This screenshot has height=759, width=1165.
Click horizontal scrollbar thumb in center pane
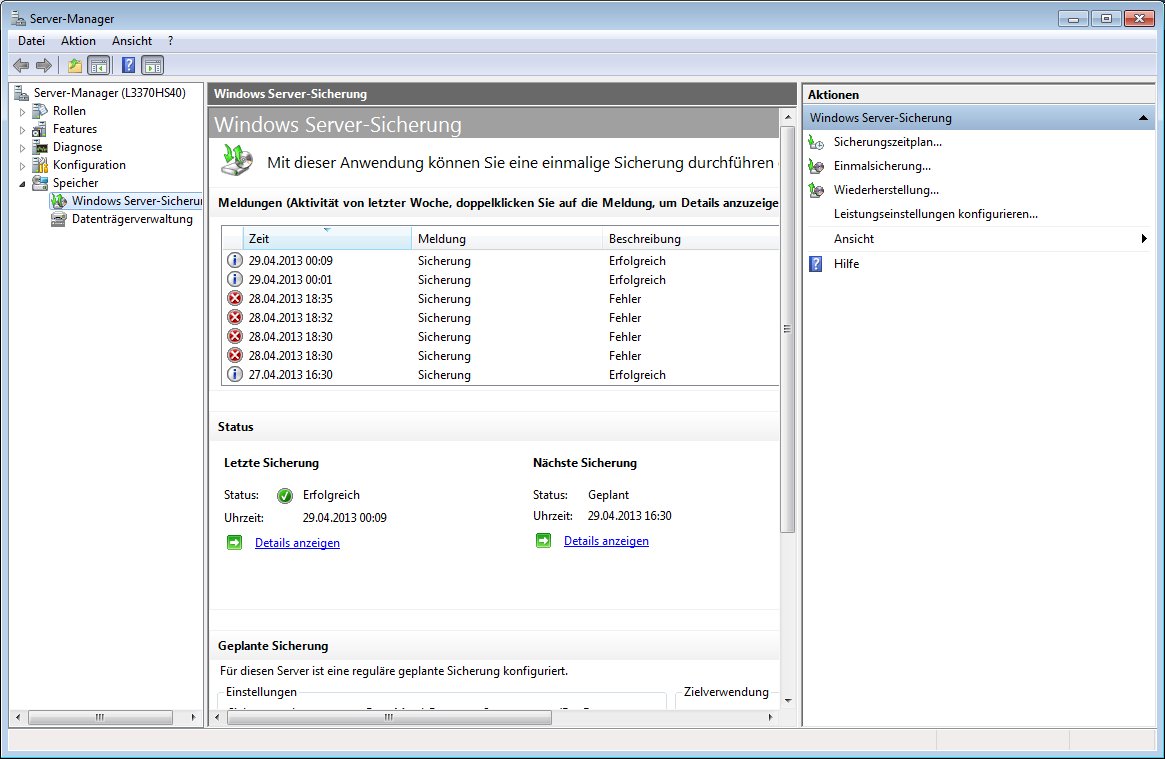(x=389, y=717)
